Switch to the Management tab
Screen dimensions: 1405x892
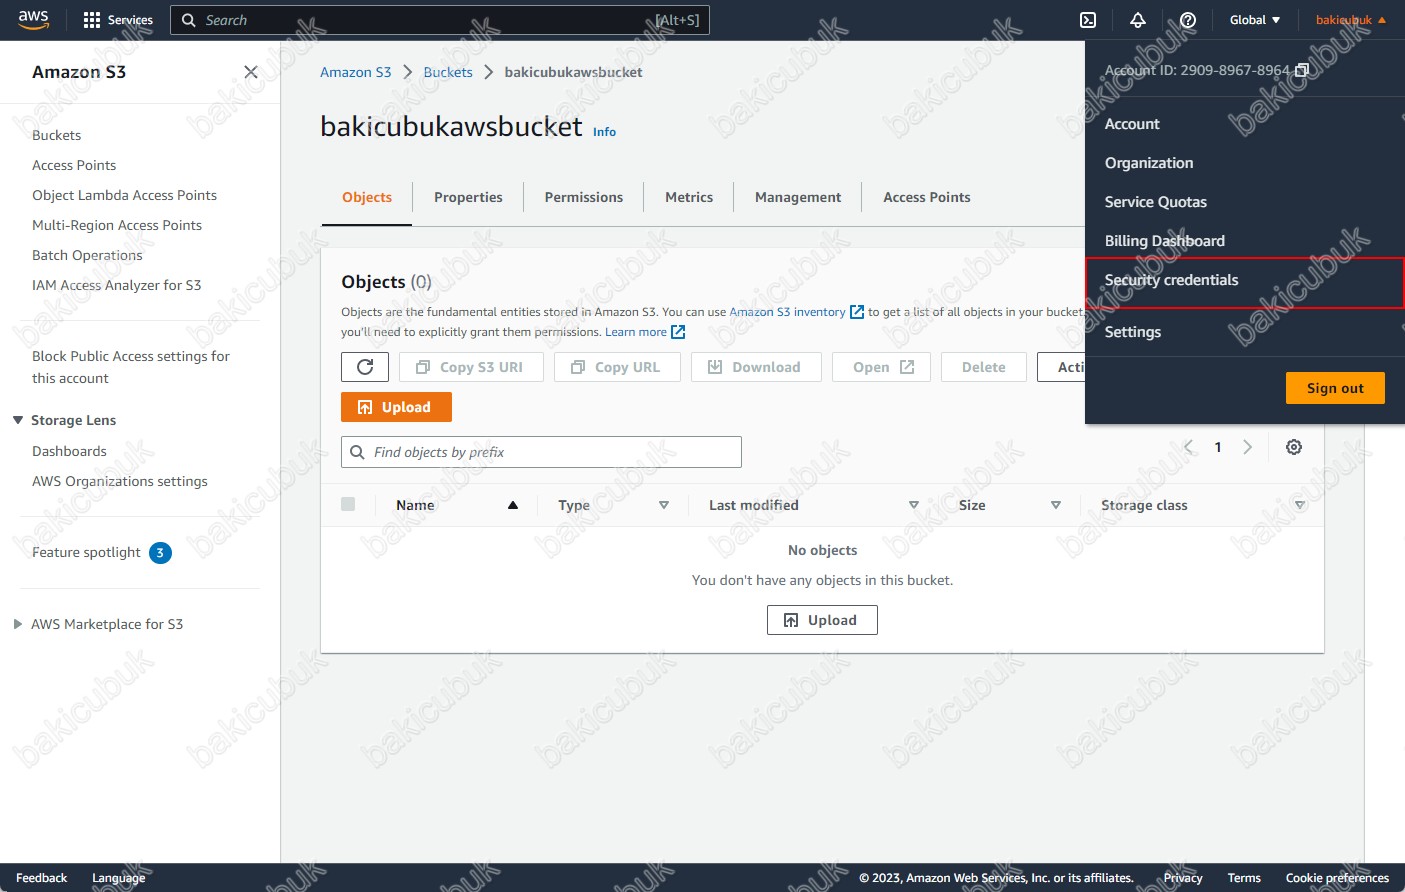[798, 197]
